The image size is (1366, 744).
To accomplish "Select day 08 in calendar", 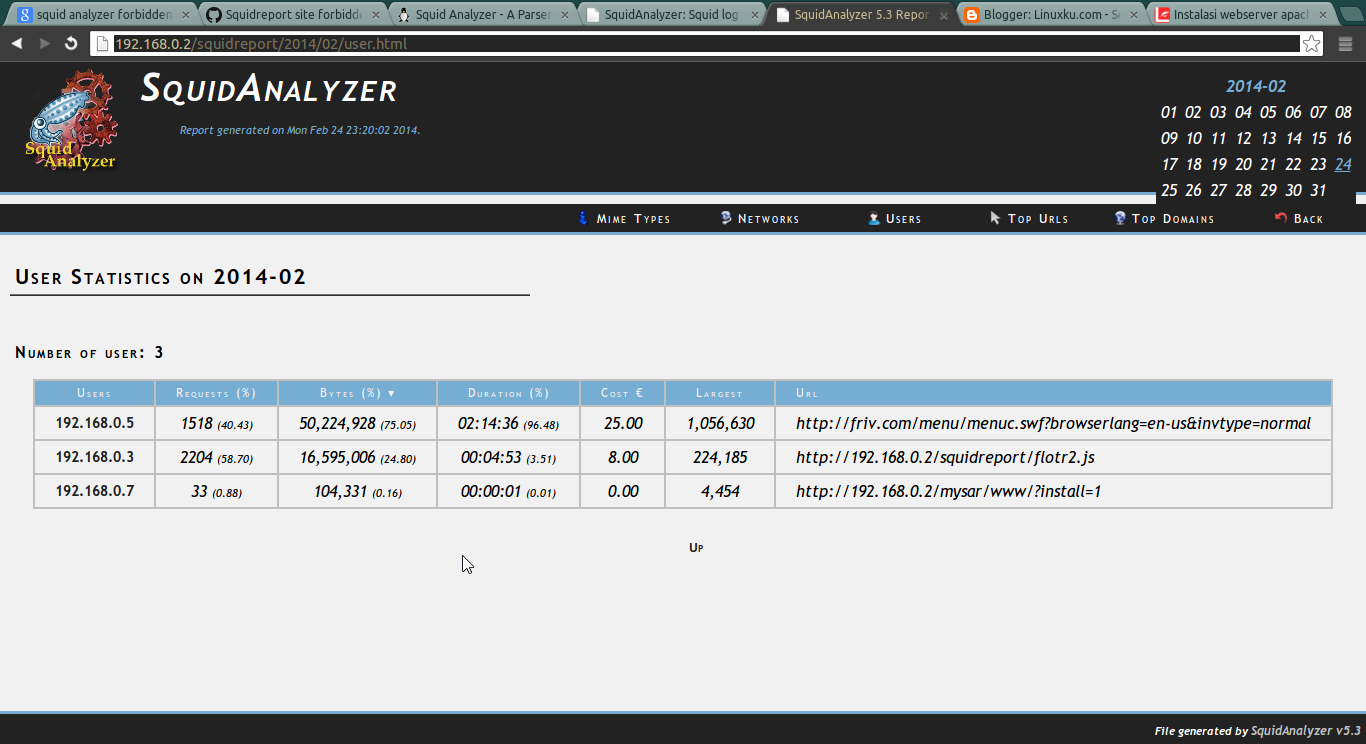I will (1343, 113).
